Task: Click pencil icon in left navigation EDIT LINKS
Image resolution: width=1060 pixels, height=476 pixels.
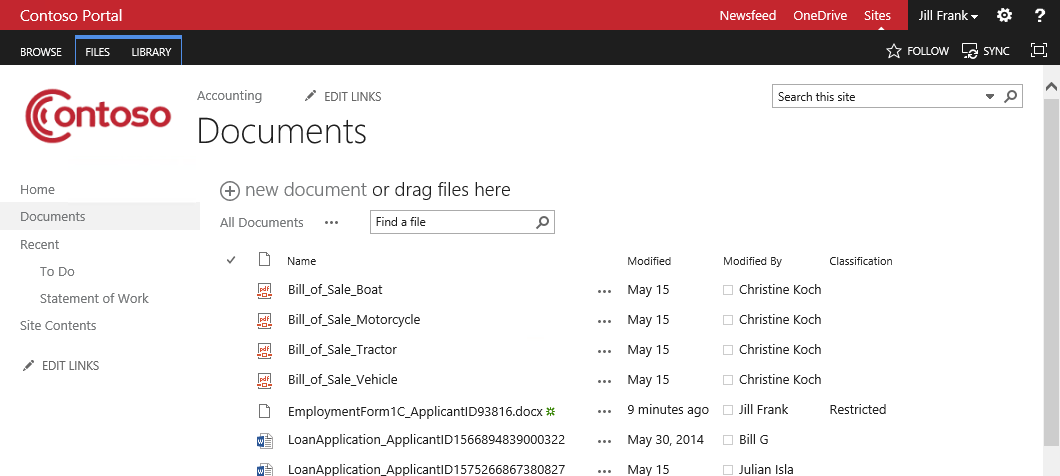Action: pos(28,366)
